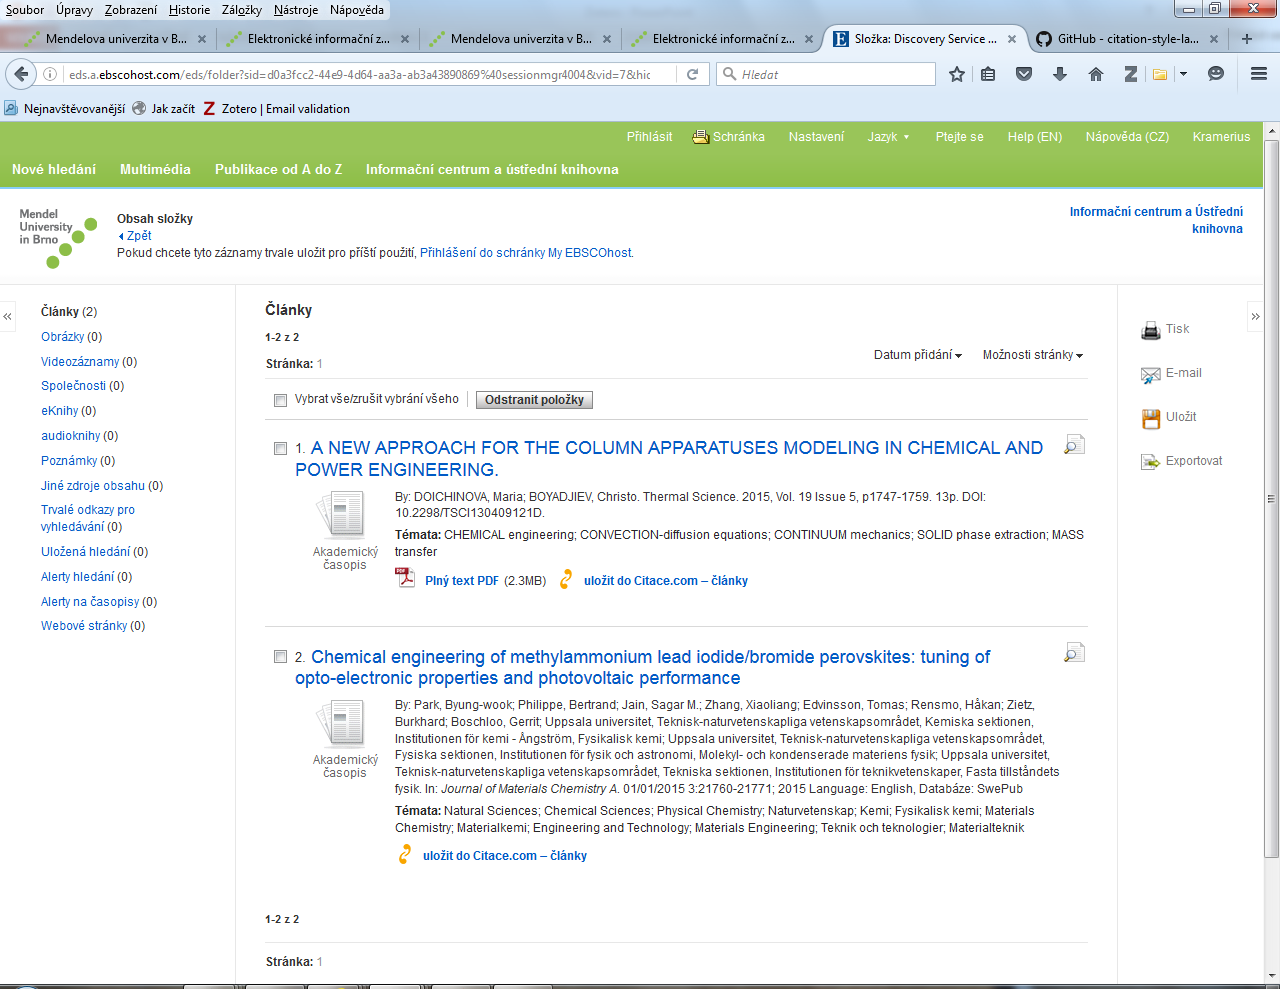Open the Historie menu
The width and height of the screenshot is (1280, 989).
189,10
